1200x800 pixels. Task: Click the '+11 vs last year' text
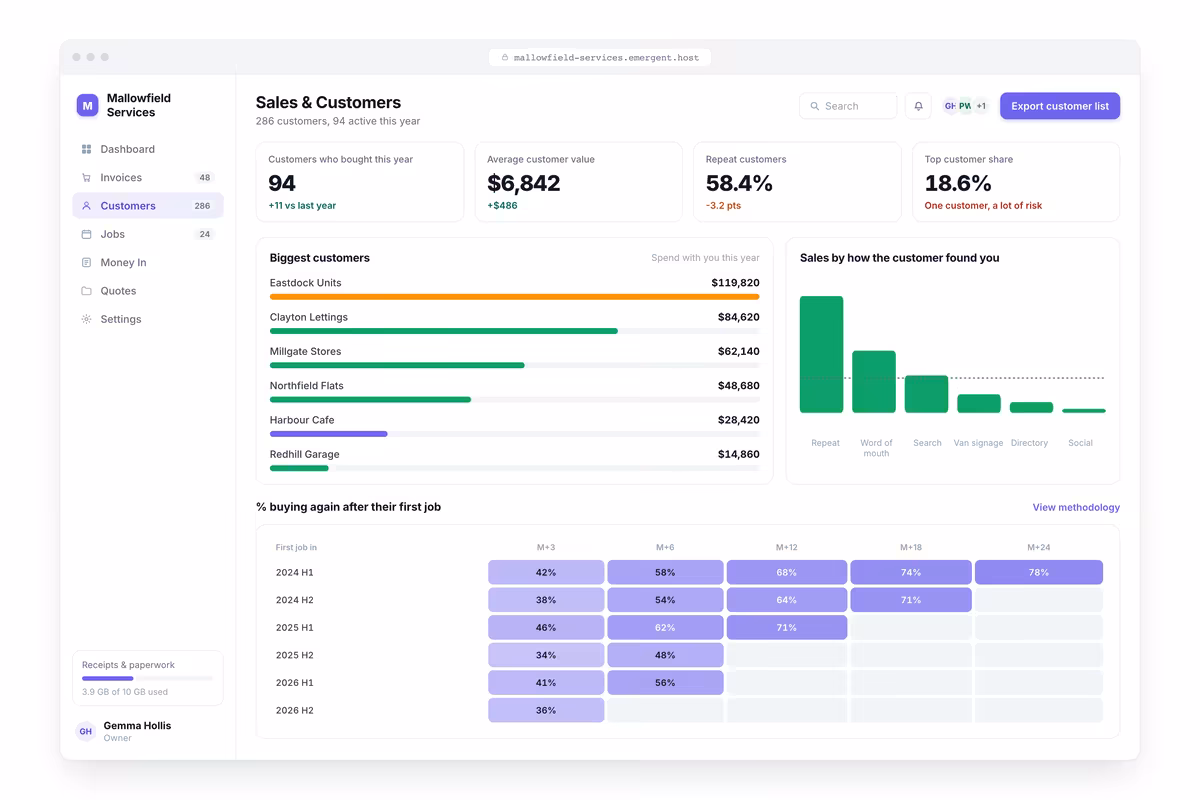click(302, 206)
